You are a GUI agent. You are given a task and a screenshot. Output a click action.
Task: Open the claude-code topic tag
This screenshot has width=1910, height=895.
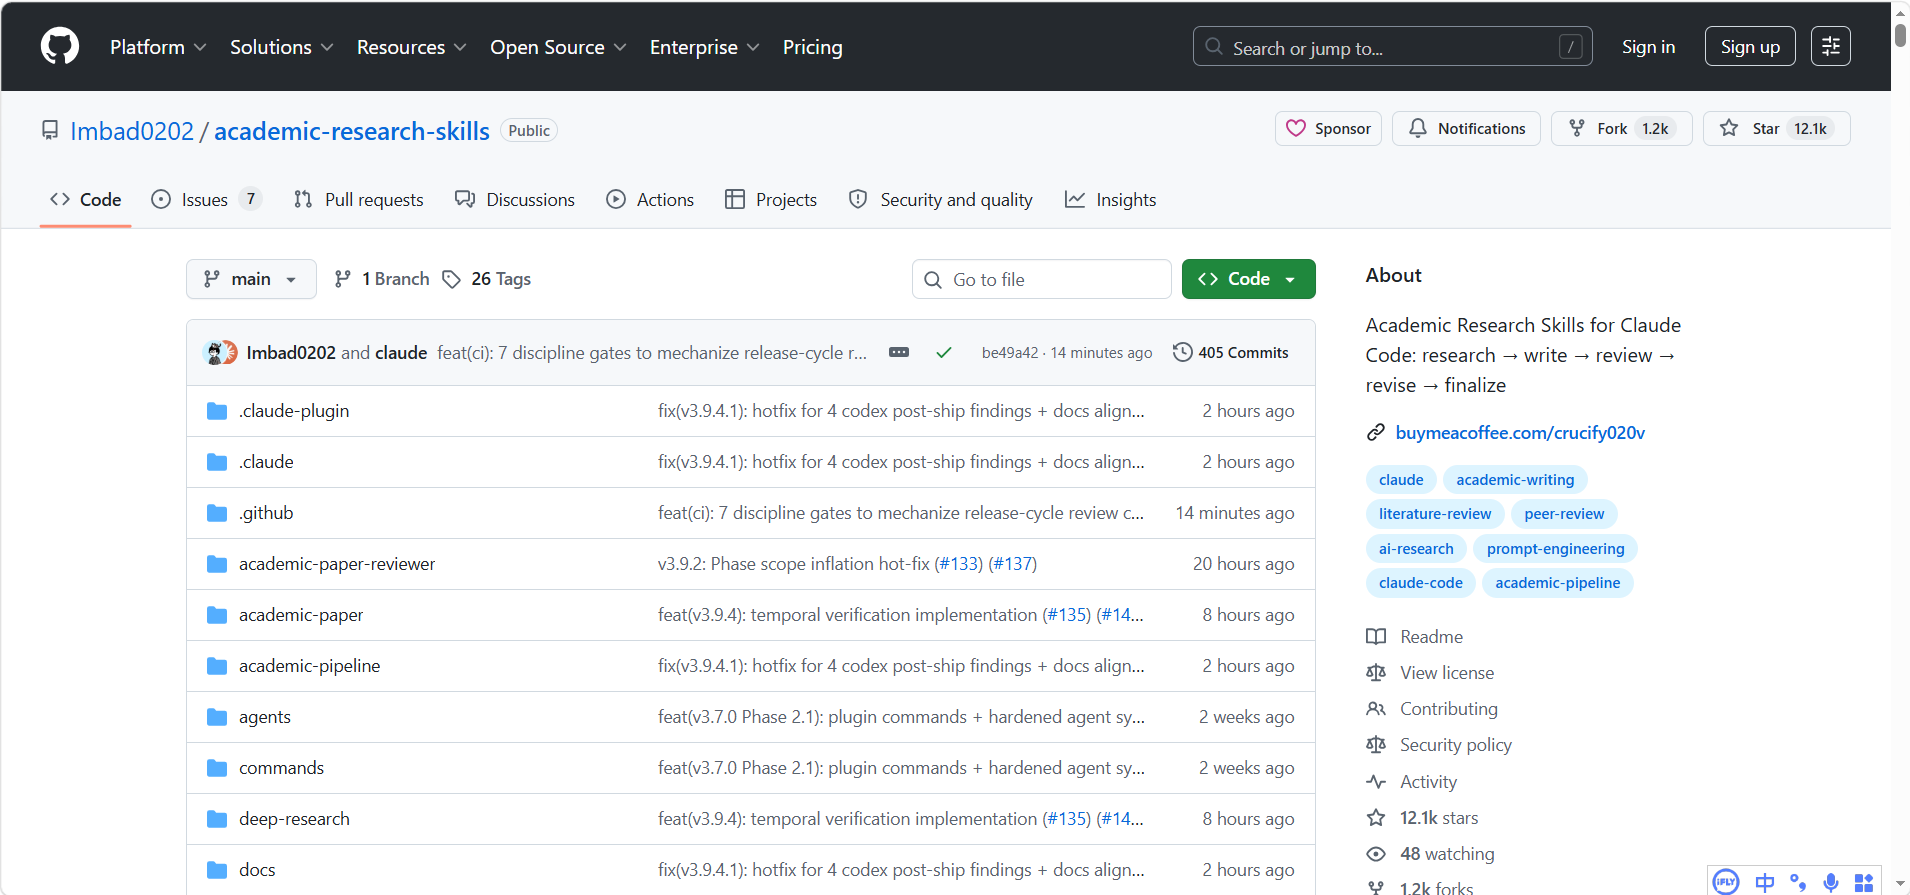pos(1421,583)
